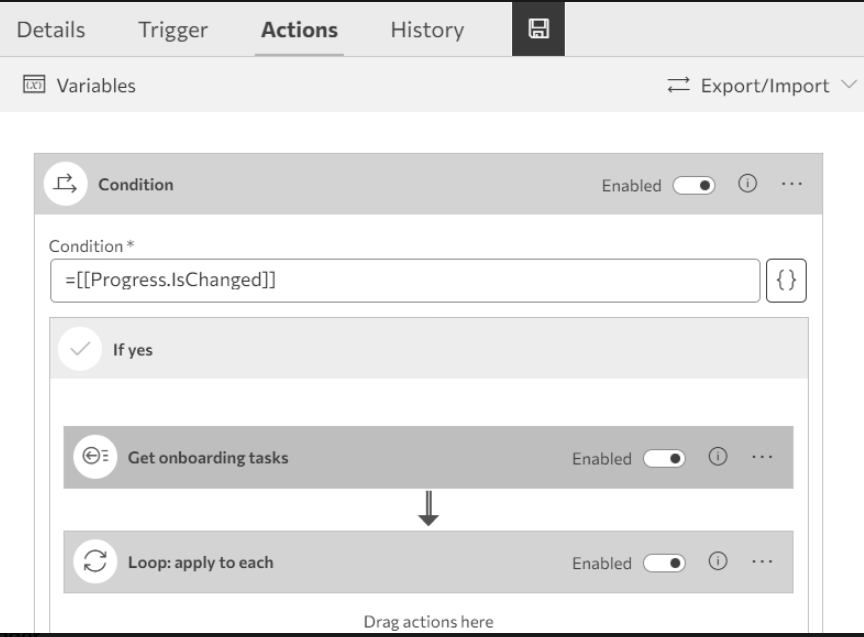The height and width of the screenshot is (637, 864).
Task: Click the curly braces expression editor icon
Action: coord(786,281)
